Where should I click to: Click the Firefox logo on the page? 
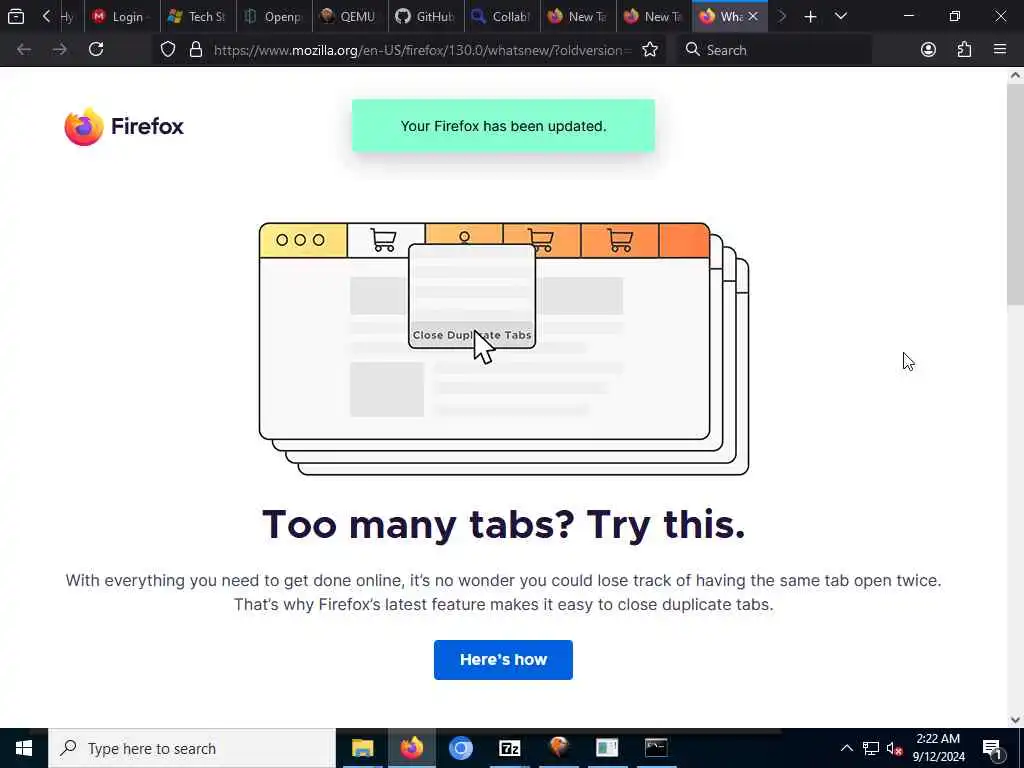point(124,126)
